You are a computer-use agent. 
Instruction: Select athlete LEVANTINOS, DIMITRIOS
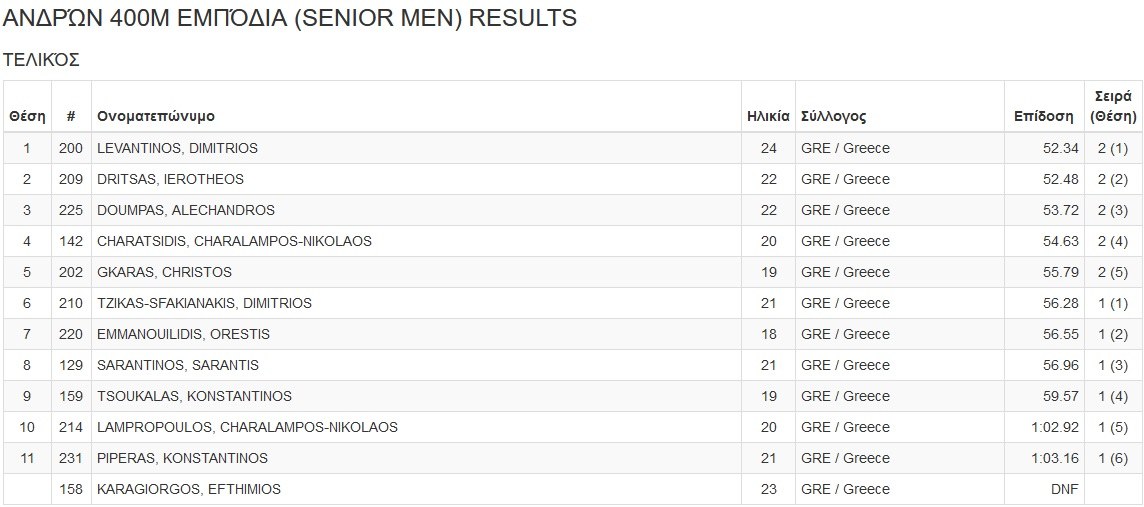tap(177, 148)
